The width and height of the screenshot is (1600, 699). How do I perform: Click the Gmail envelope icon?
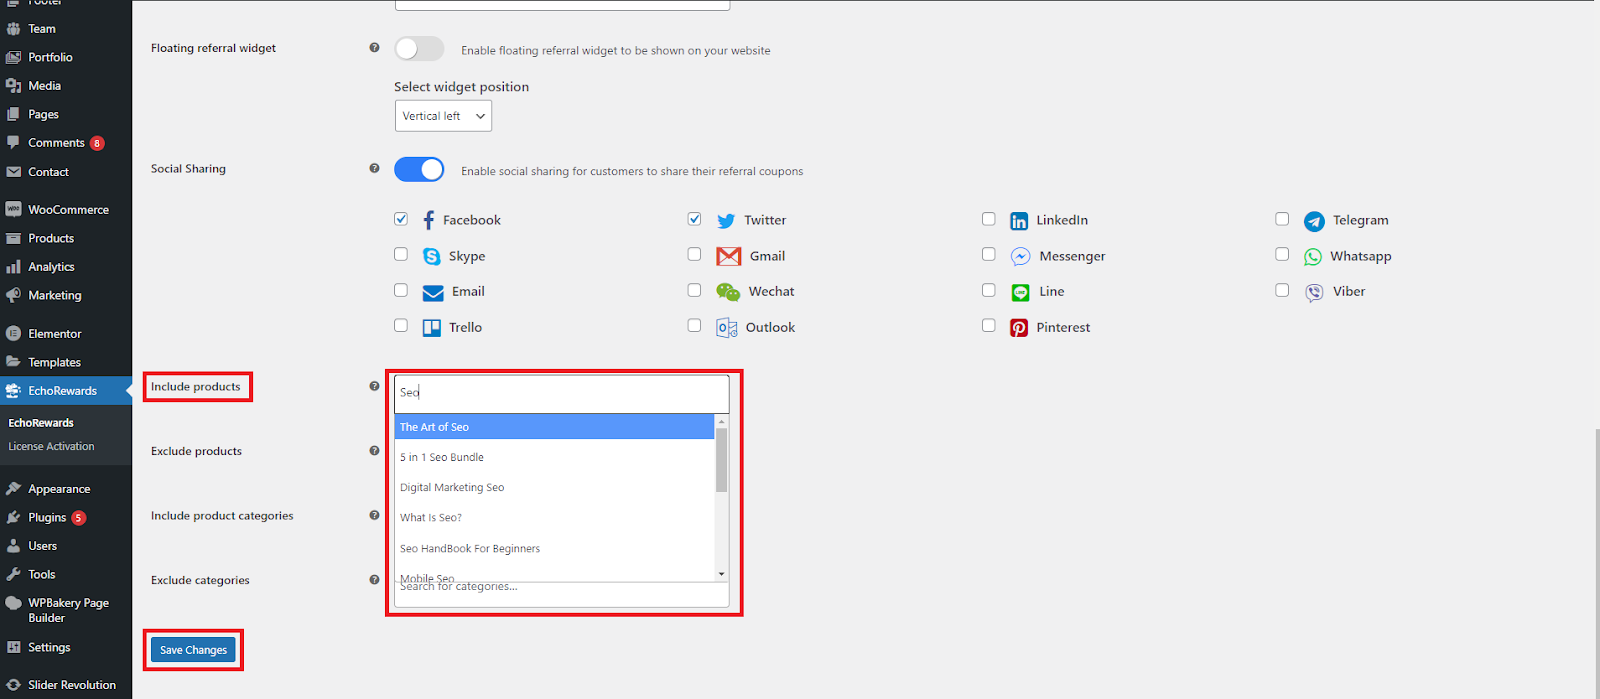(x=728, y=256)
